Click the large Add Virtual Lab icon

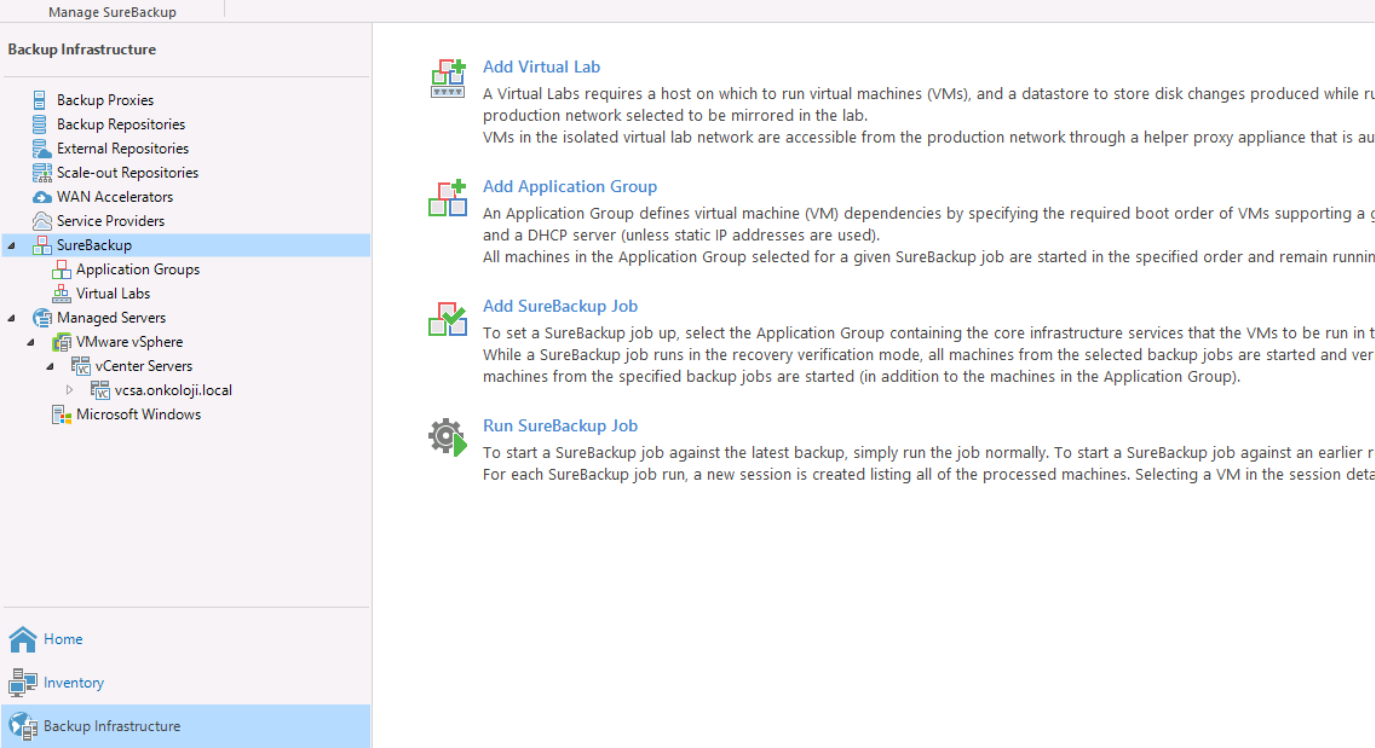coord(448,78)
